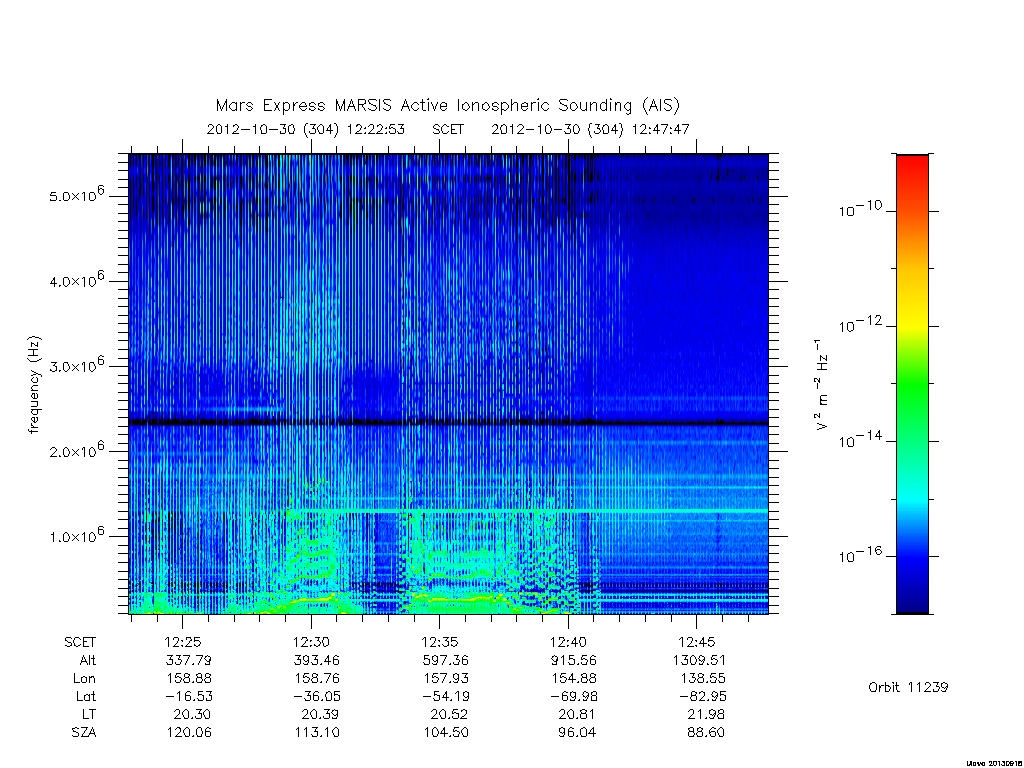Click the 'Orbit 11239' label
Viewport: 1024px width, 768px height.
point(908,687)
